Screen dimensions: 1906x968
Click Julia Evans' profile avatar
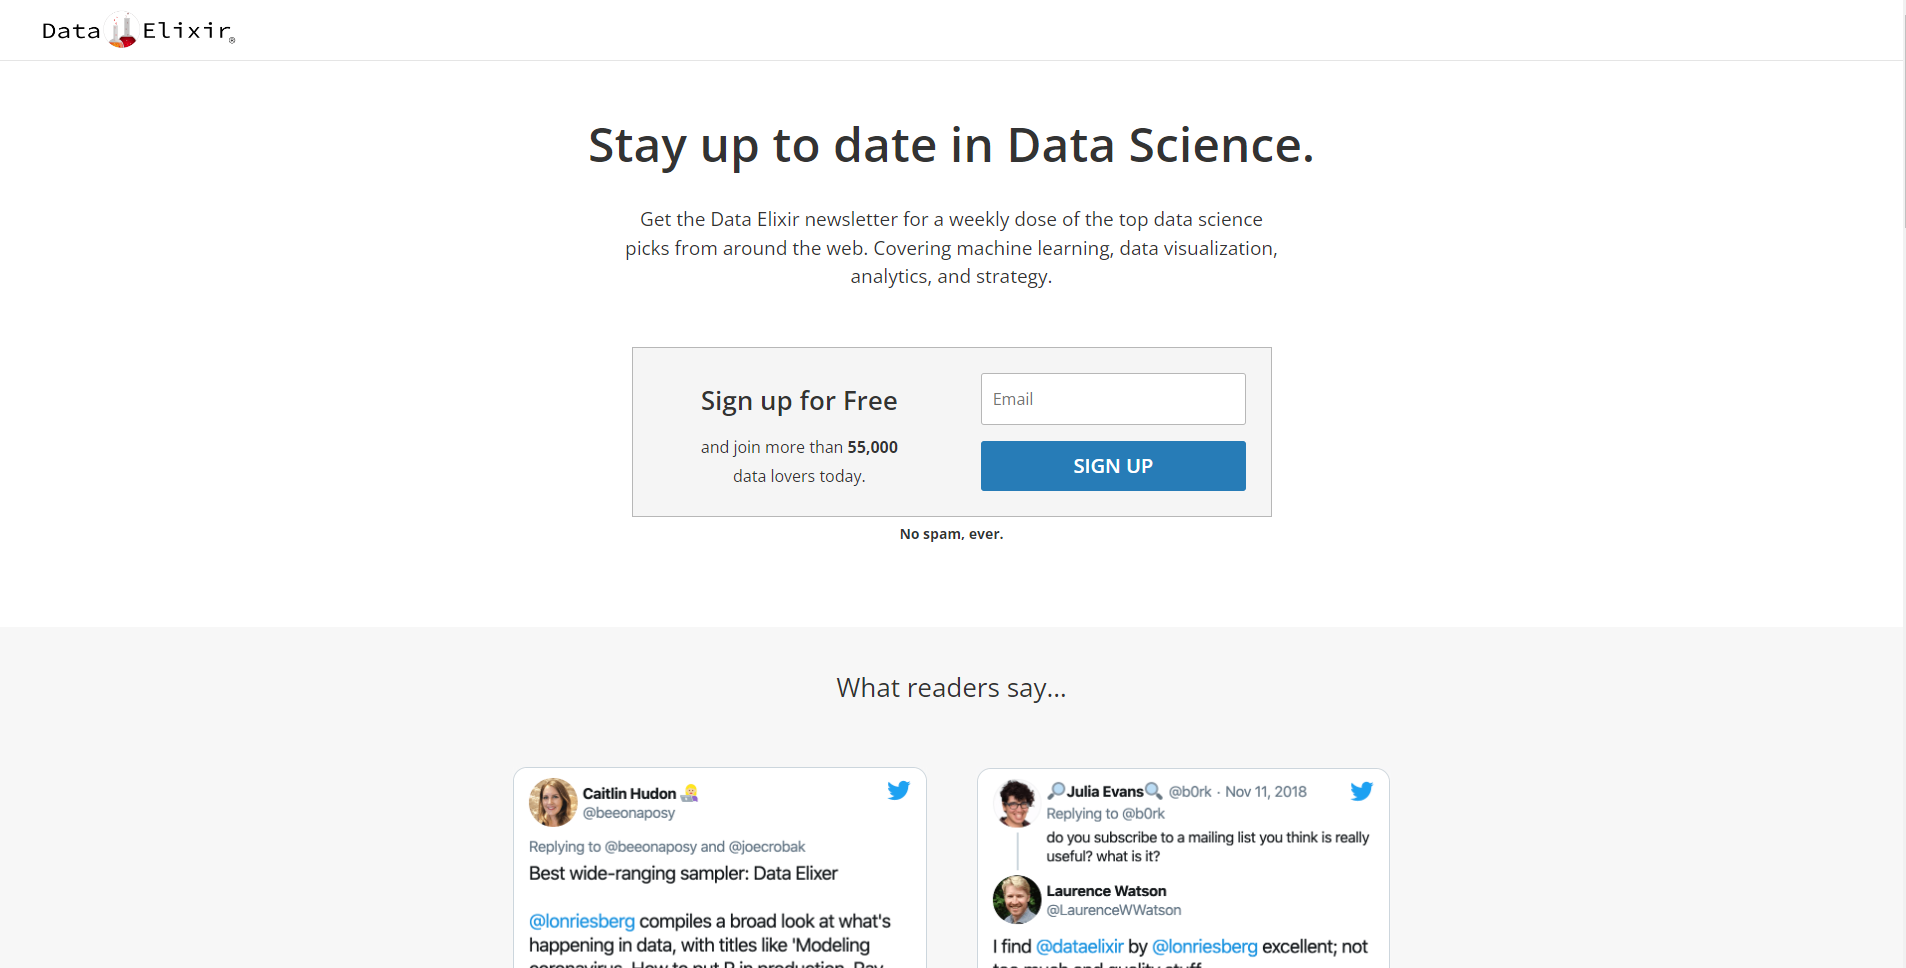[1017, 803]
